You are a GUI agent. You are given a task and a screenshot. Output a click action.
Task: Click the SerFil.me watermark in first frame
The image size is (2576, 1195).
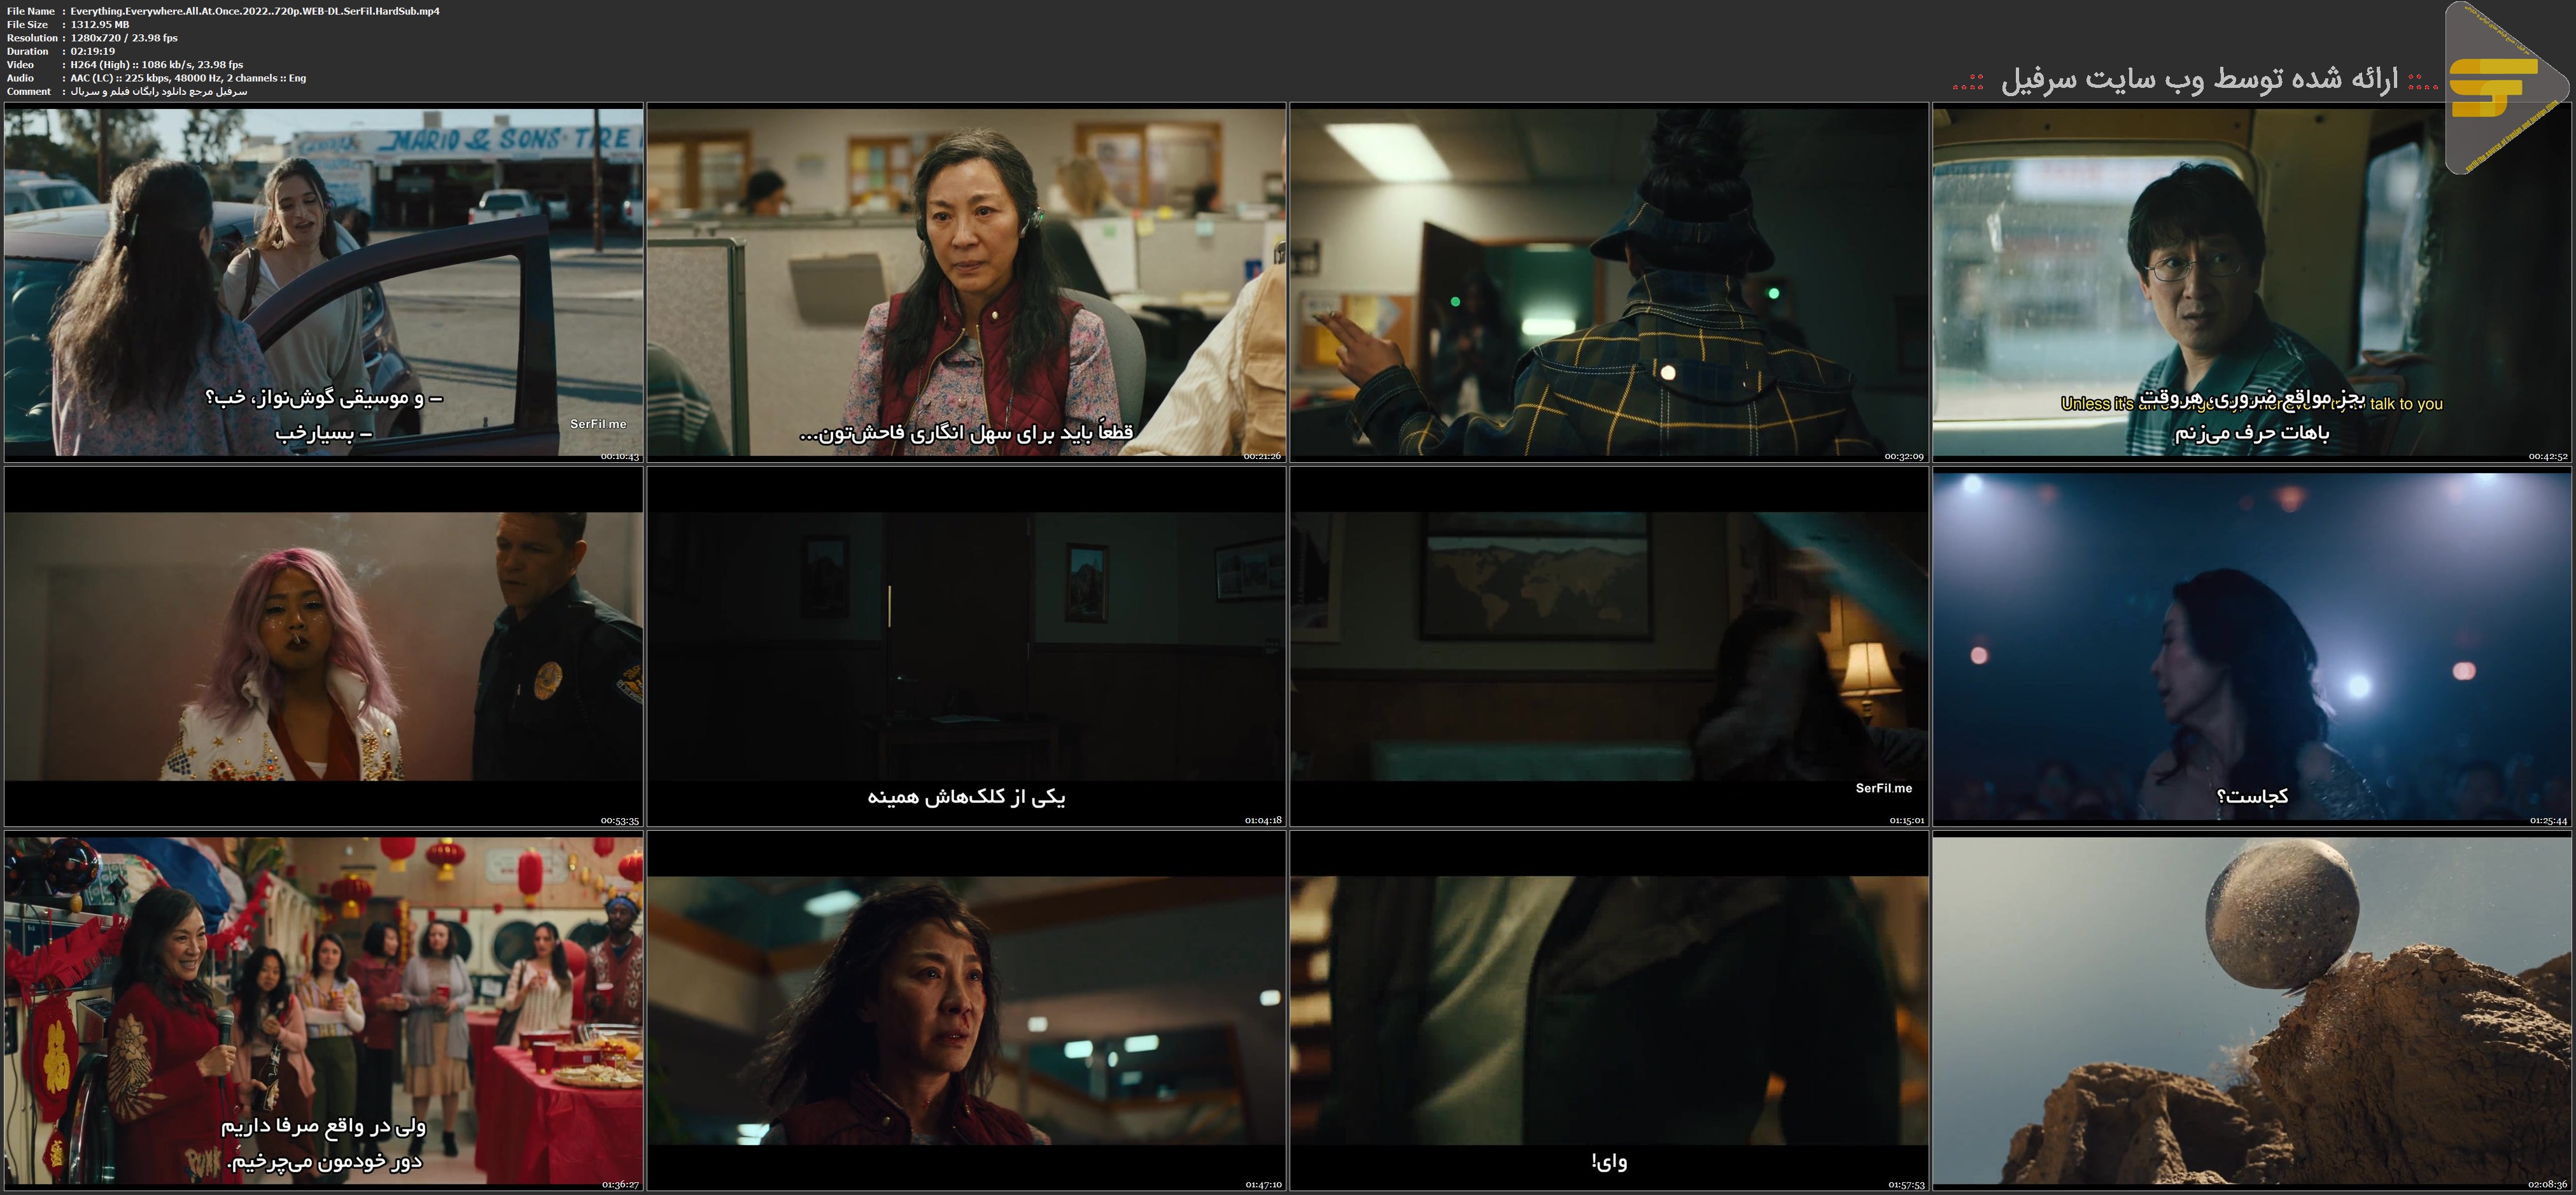coord(598,424)
